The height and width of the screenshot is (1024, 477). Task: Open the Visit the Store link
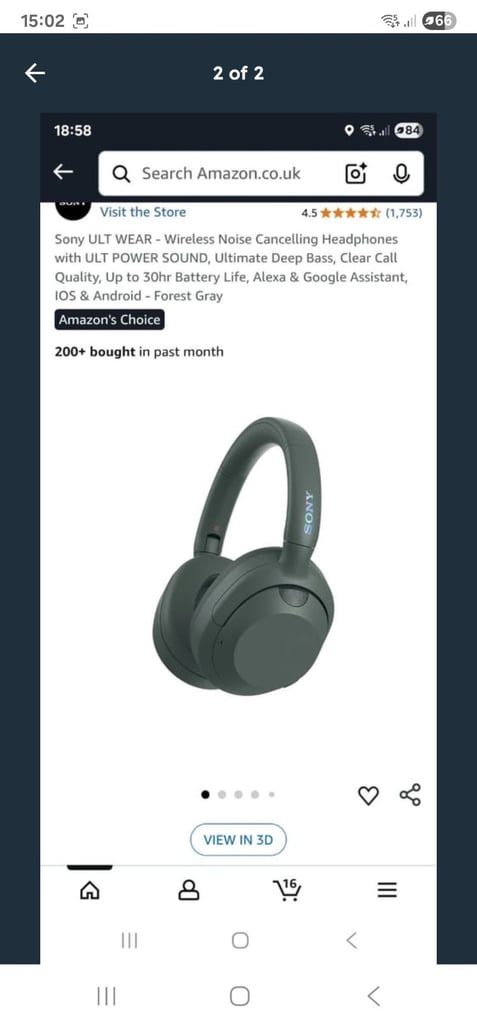[x=142, y=212]
